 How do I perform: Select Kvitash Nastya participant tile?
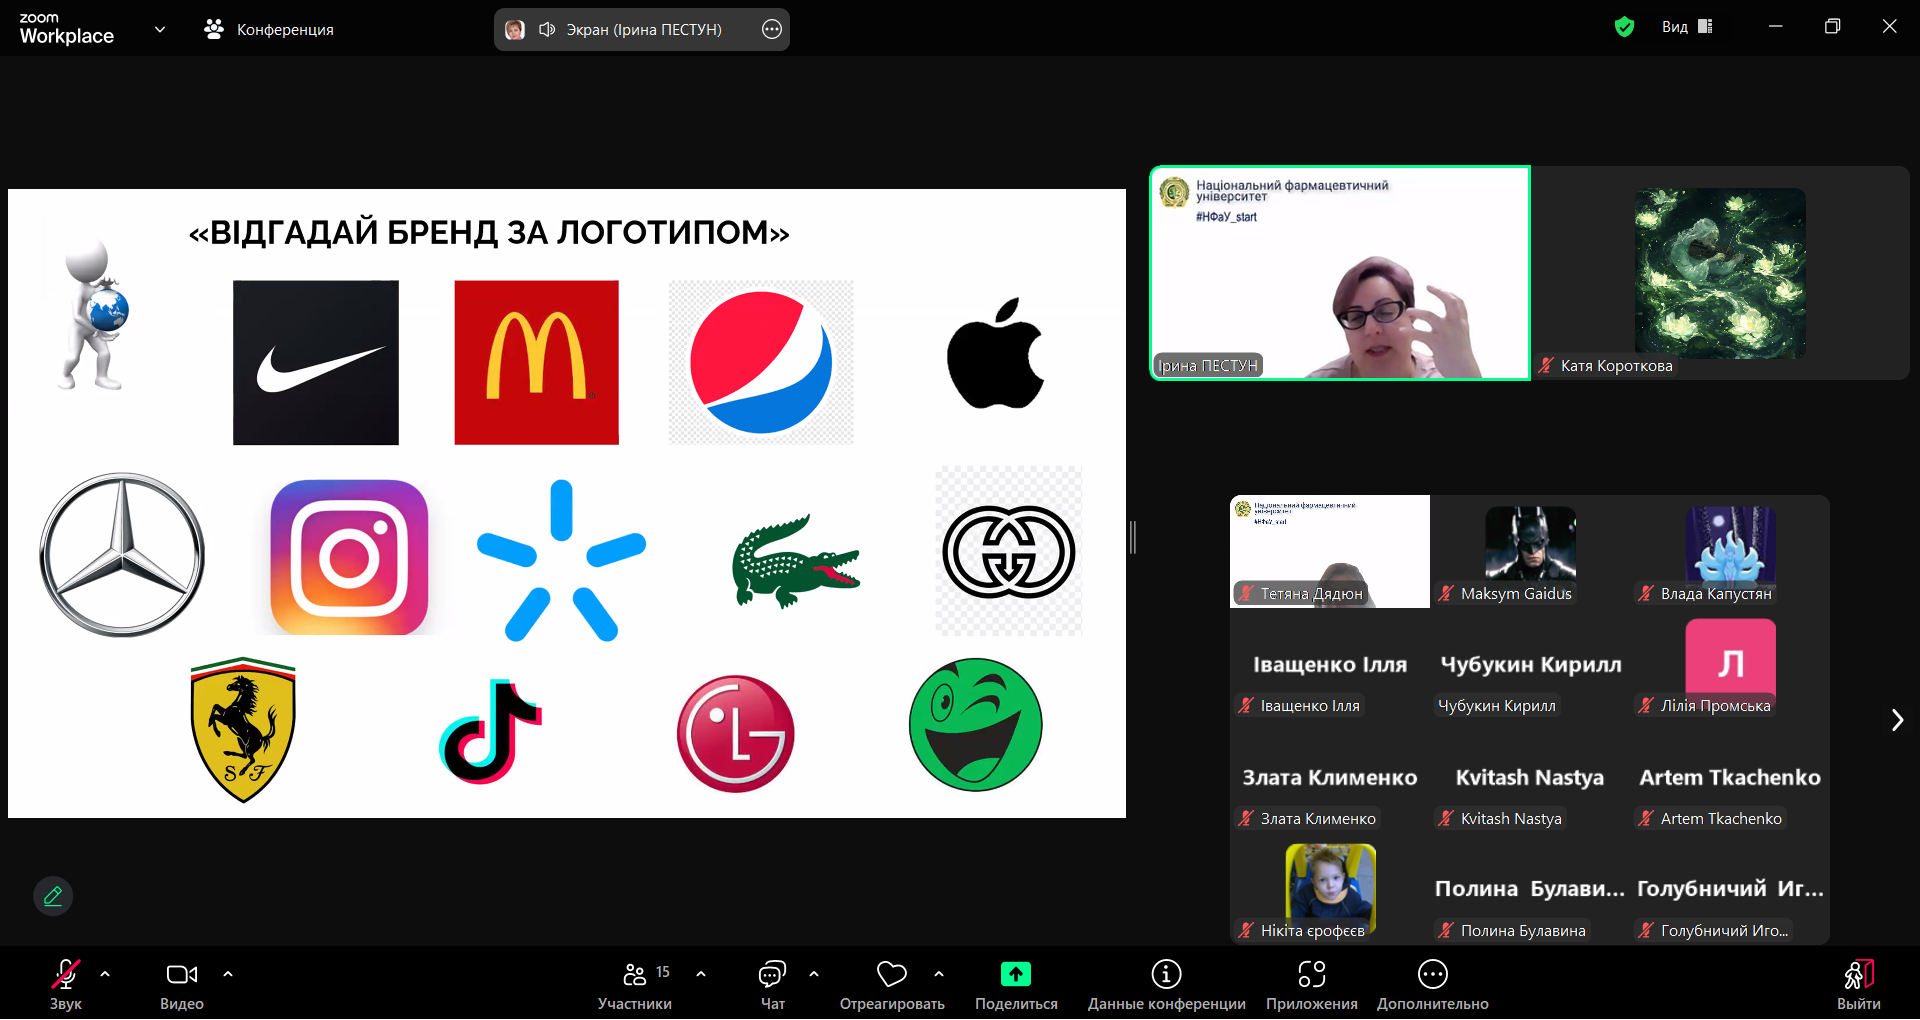[1530, 776]
